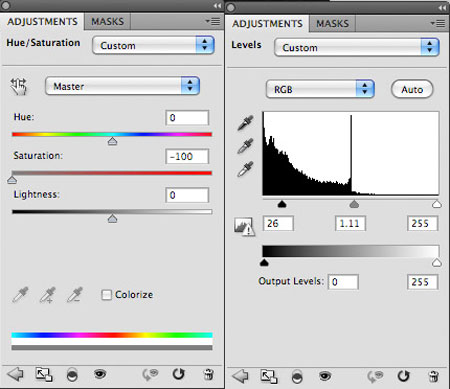450x389 pixels.
Task: Open the RGB channel dropdown
Action: click(x=320, y=89)
